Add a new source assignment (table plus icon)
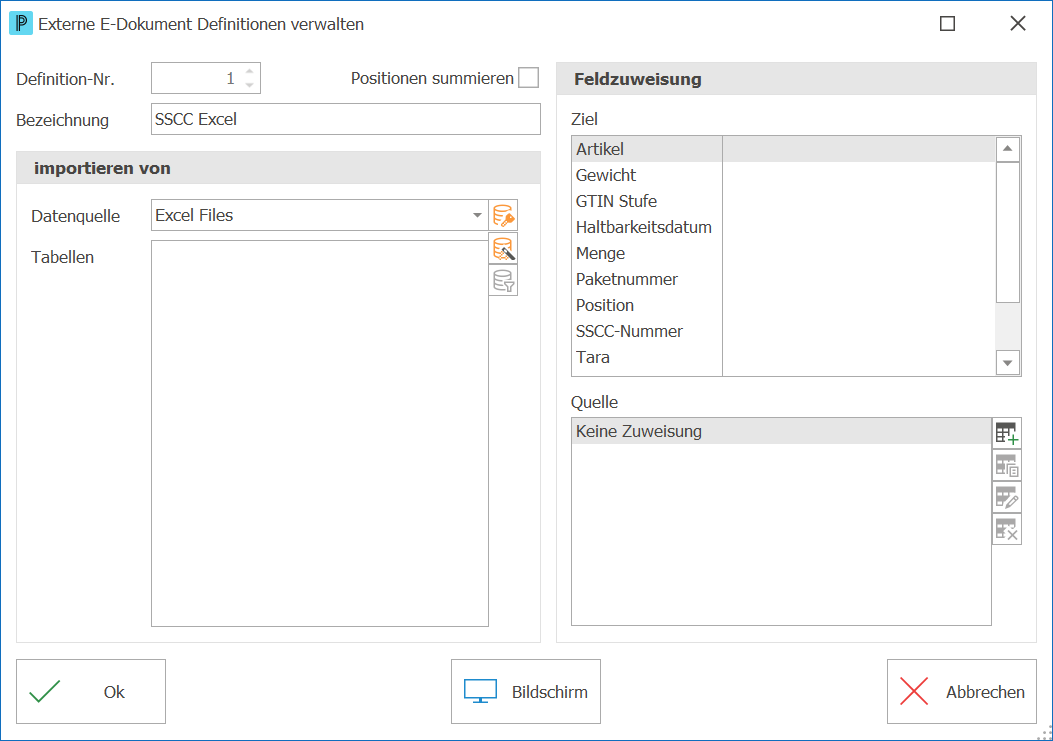The width and height of the screenshot is (1053, 741). (1007, 433)
